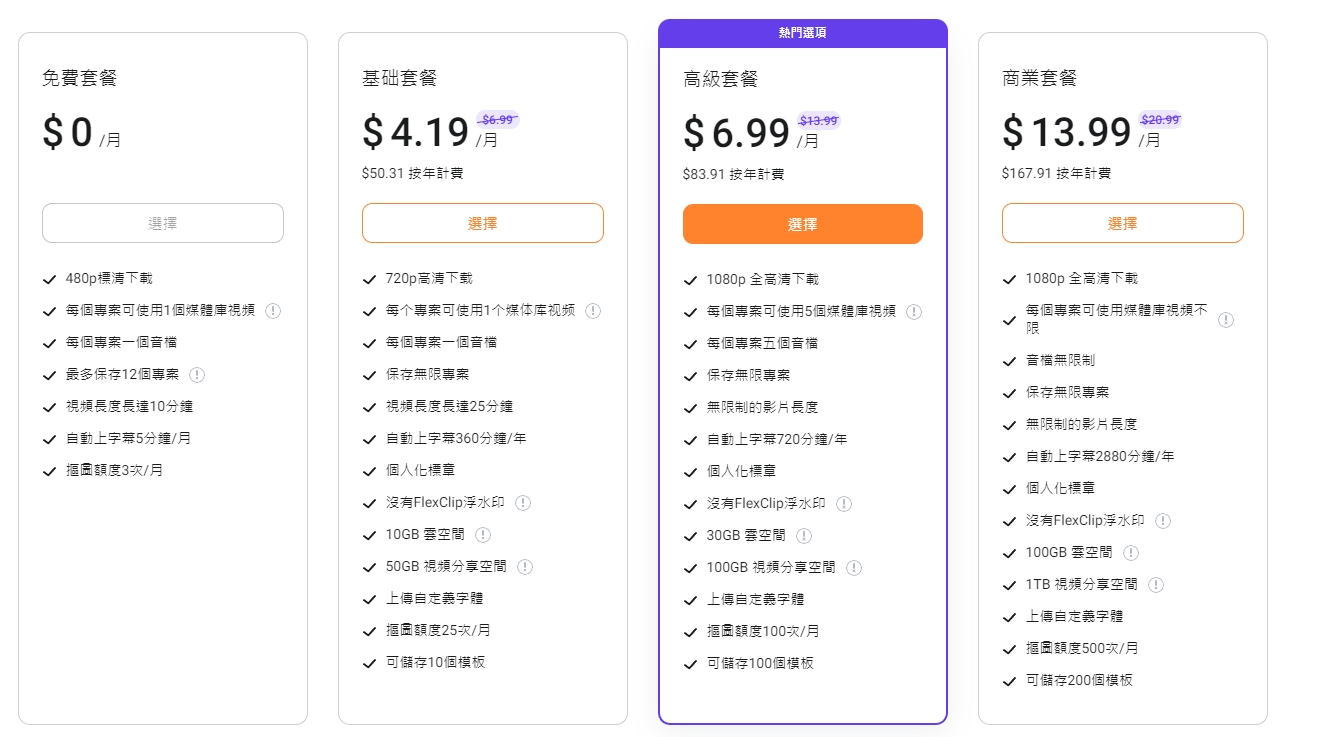Viewport: 1325px width, 737px height.
Task: Click info icon next to 最多保存12個專案
Action: click(197, 375)
